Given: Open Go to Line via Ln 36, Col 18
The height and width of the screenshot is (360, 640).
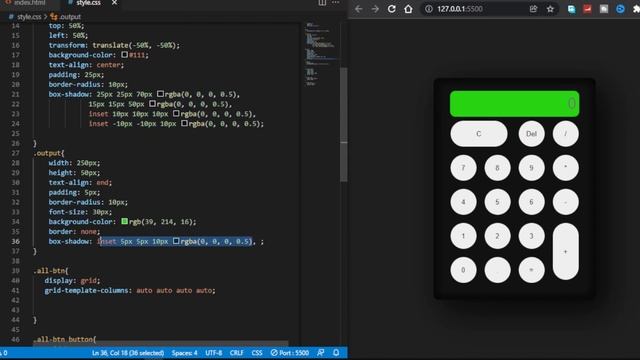Looking at the screenshot, I should point(128,353).
